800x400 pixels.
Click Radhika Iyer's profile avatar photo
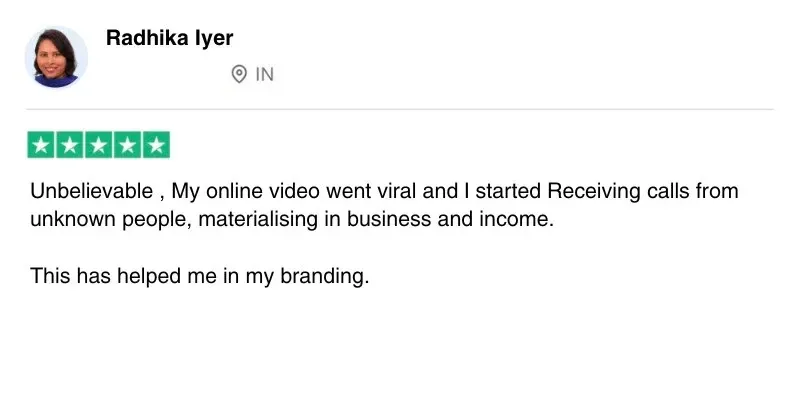[x=56, y=57]
